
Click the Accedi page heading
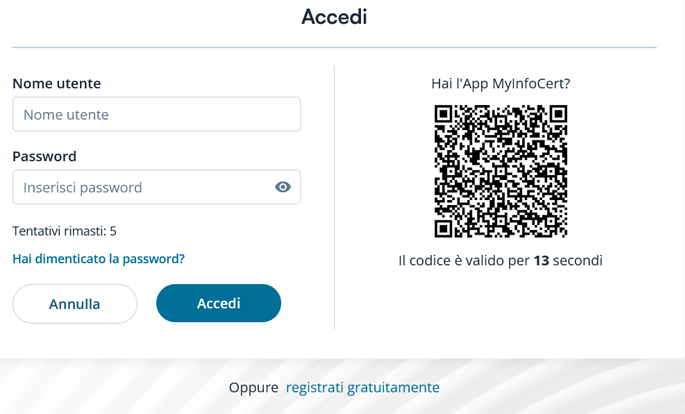tap(334, 17)
